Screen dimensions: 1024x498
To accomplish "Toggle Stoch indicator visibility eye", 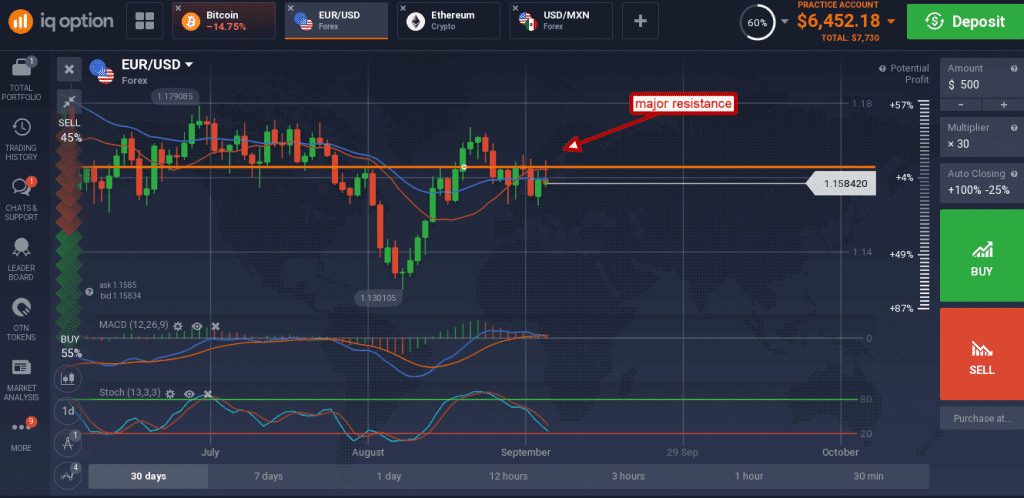I will coord(189,394).
